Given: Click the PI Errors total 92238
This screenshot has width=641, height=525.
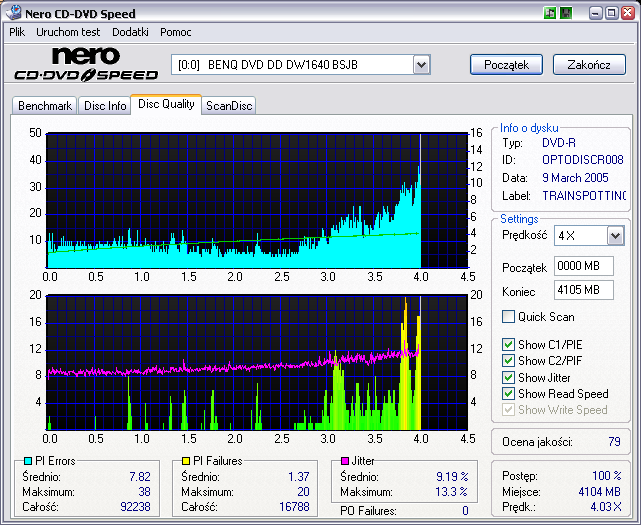Looking at the screenshot, I should [135, 507].
